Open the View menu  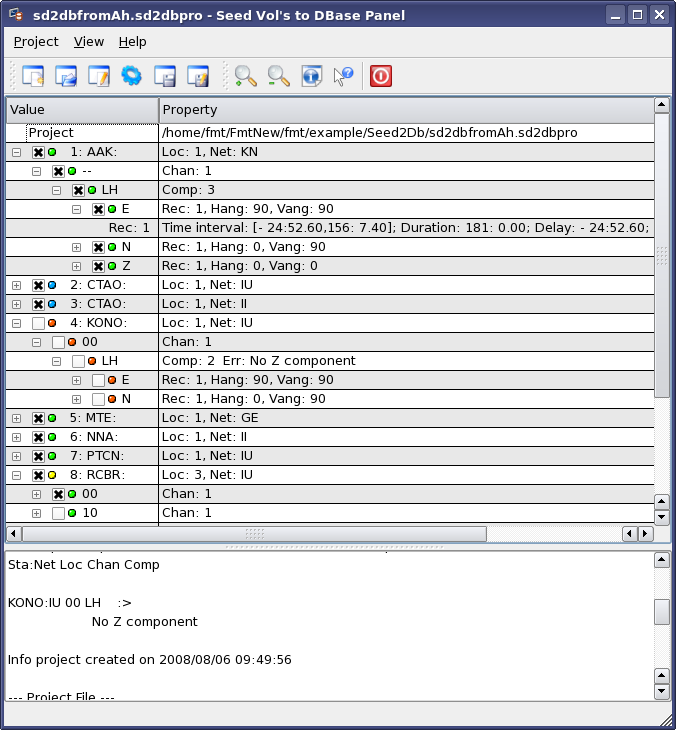pos(89,41)
